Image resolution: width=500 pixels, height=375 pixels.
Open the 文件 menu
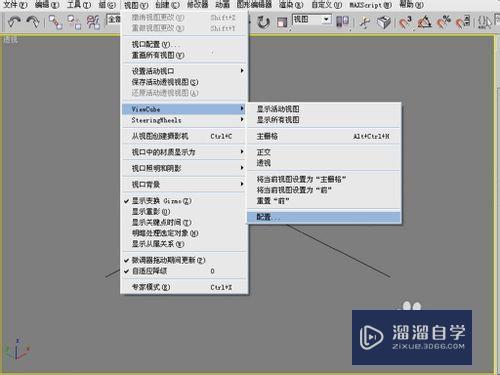(15, 5)
